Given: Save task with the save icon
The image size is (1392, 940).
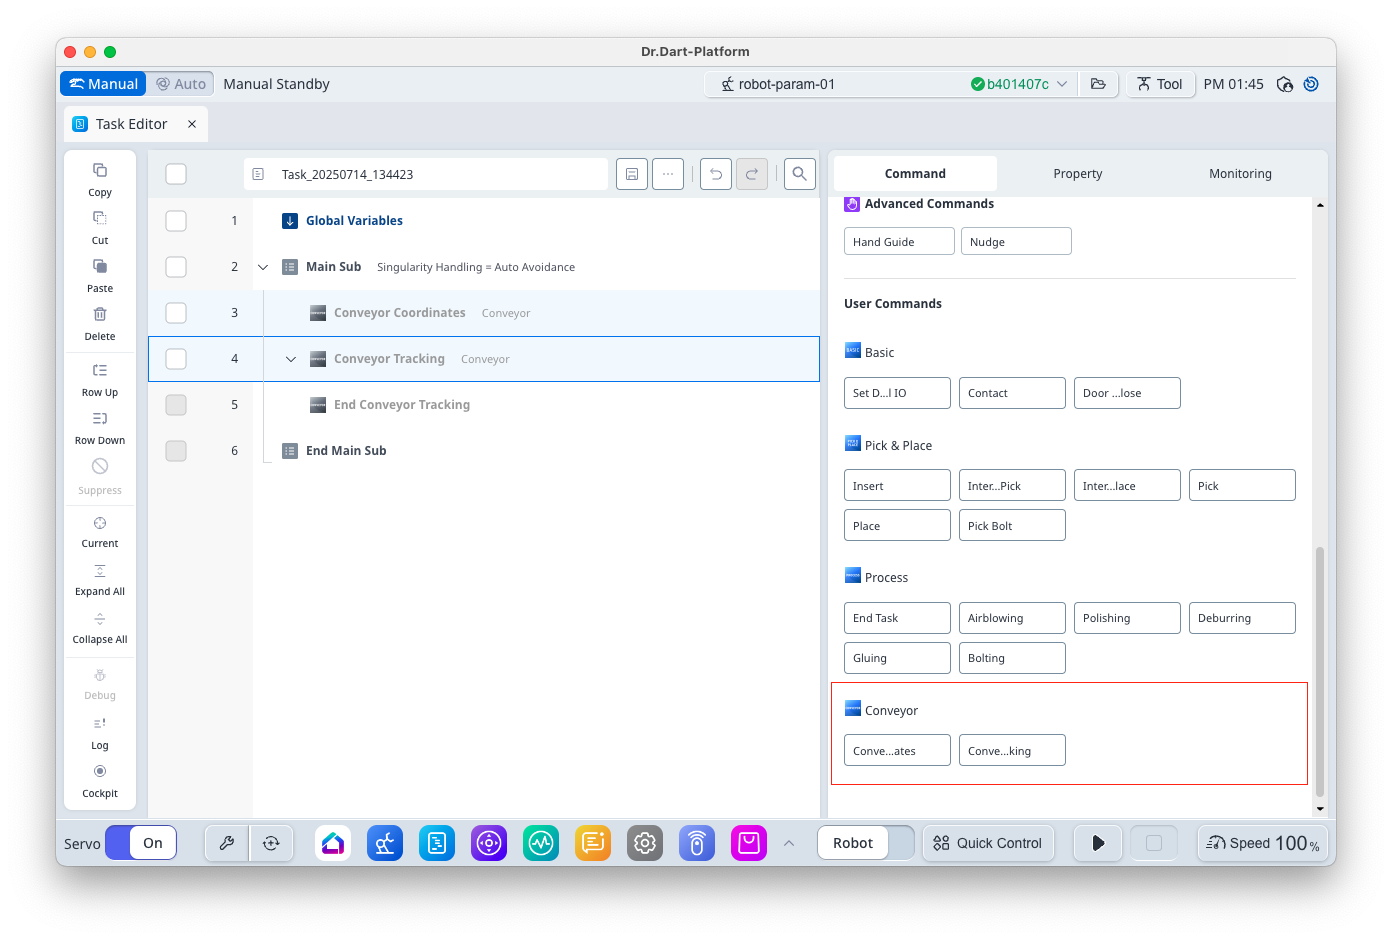Looking at the screenshot, I should coord(632,174).
